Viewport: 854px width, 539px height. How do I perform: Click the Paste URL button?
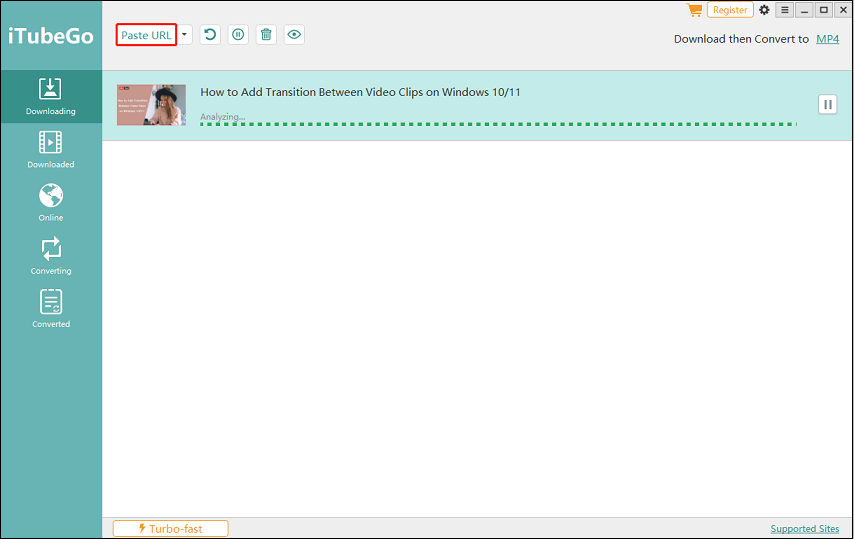[x=146, y=35]
